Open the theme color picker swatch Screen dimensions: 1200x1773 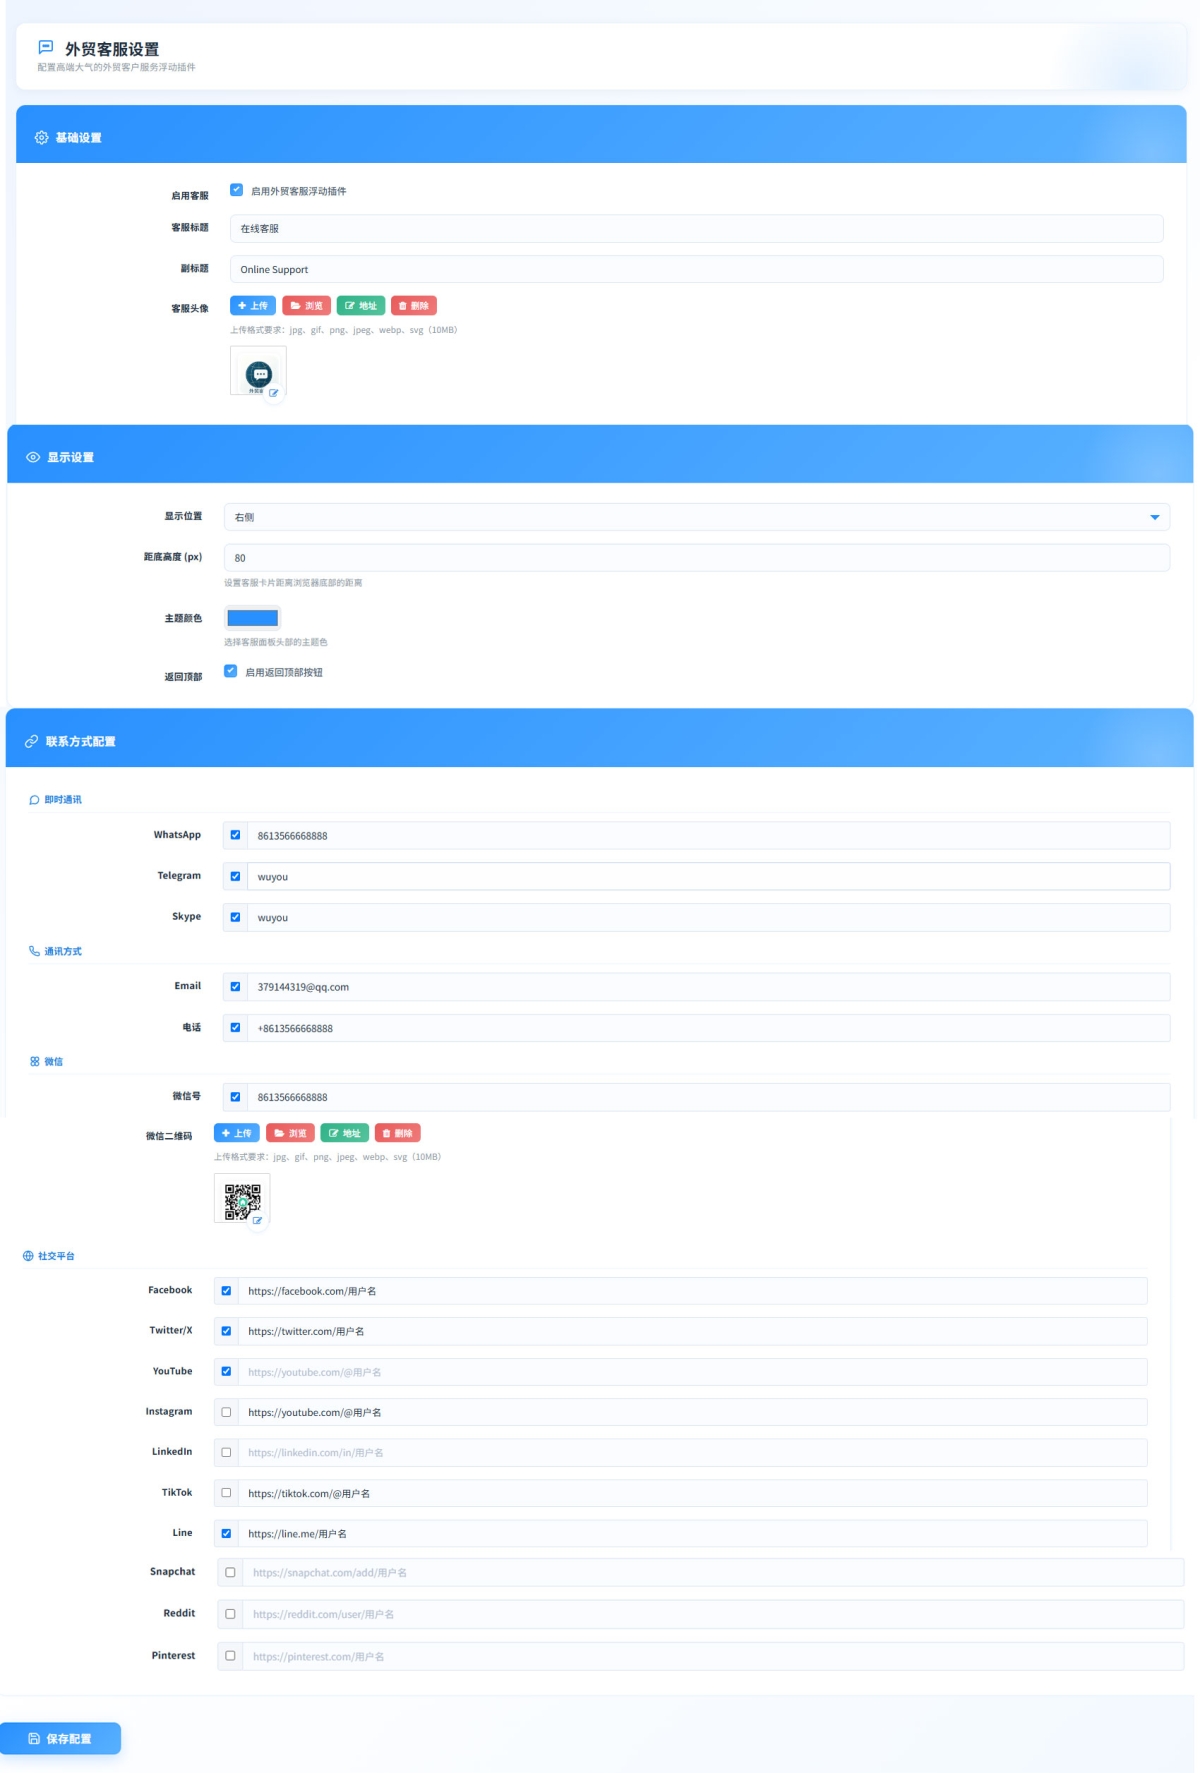(253, 618)
